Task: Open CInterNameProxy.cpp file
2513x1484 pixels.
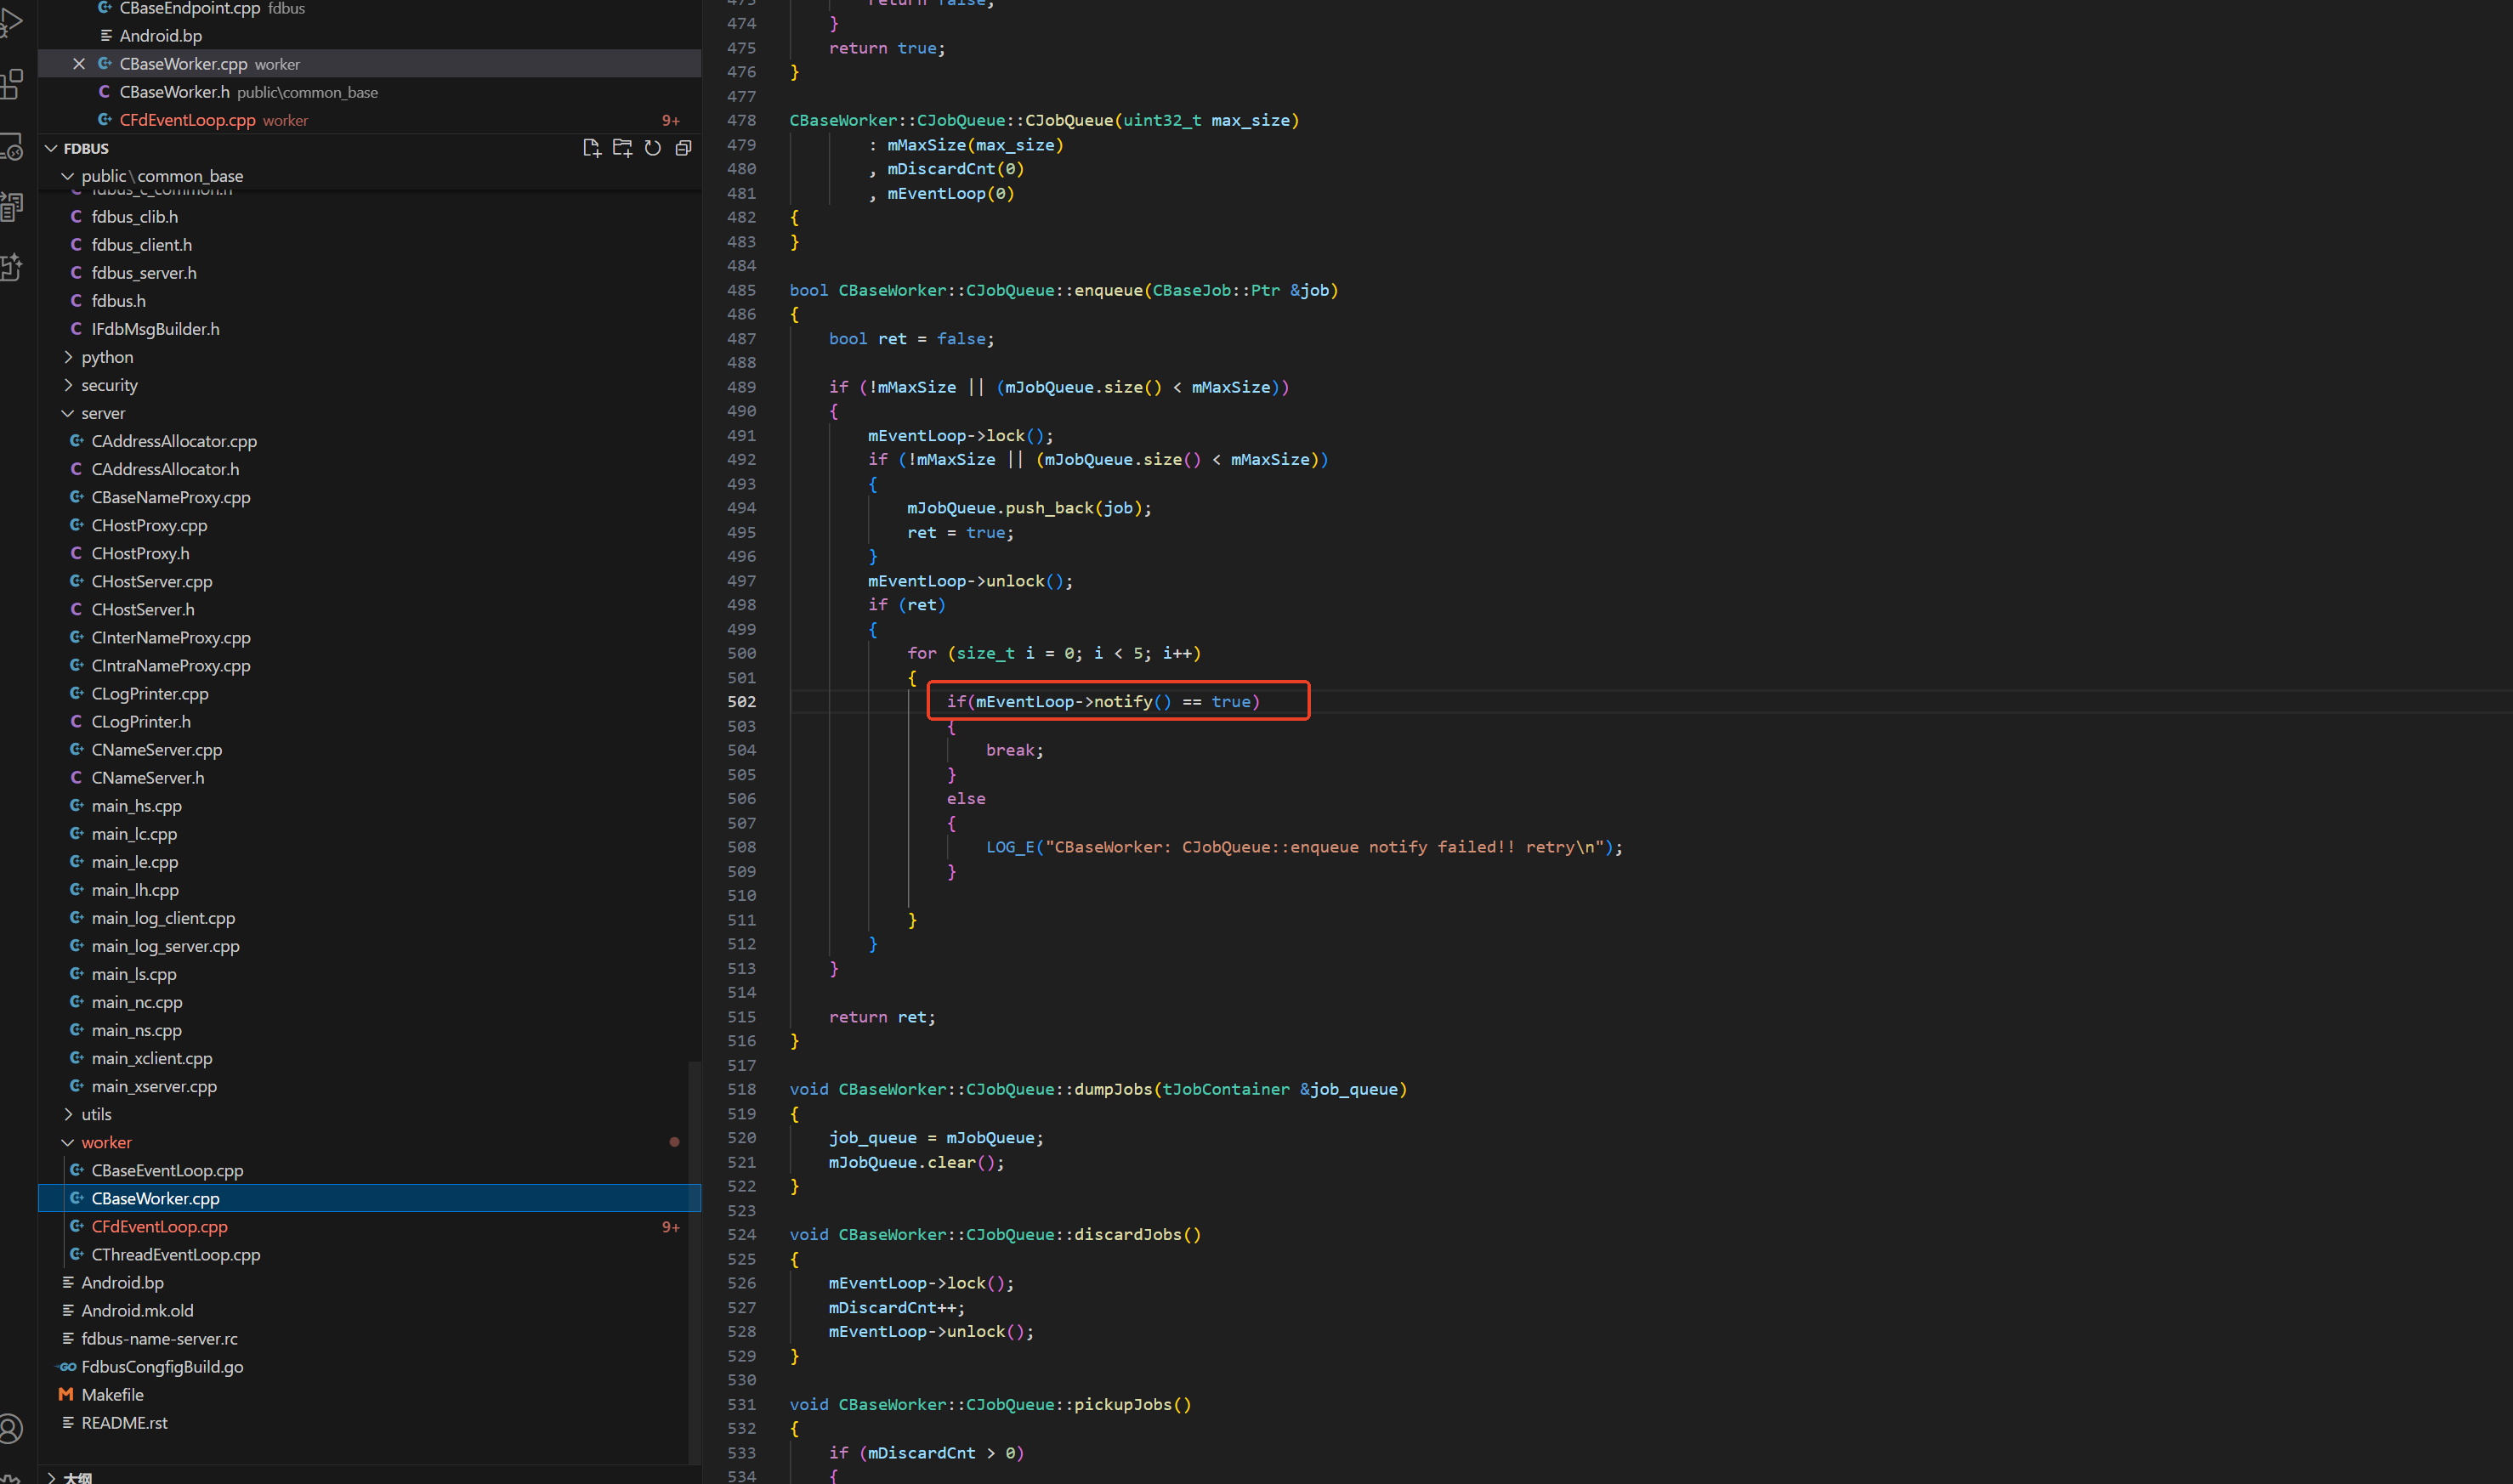Action: coord(369,637)
